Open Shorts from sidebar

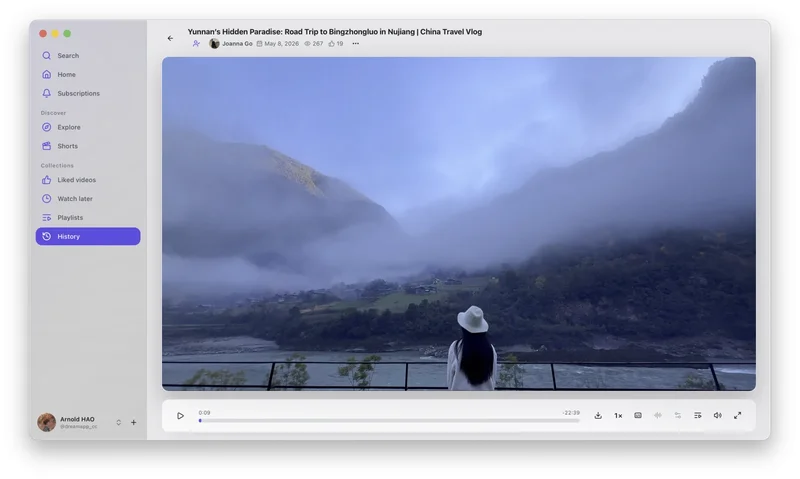click(88, 146)
